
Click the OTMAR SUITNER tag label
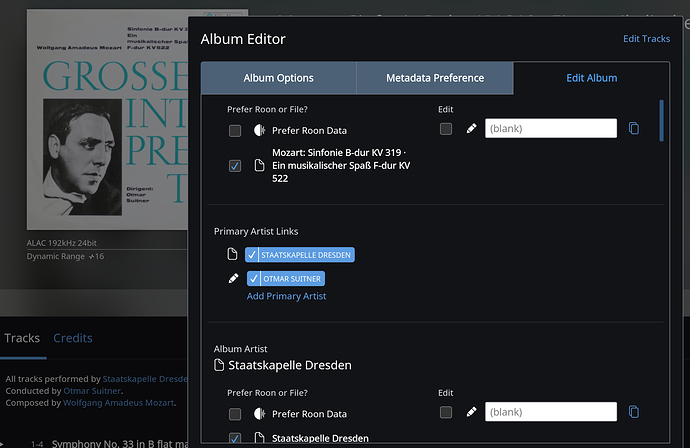292,279
